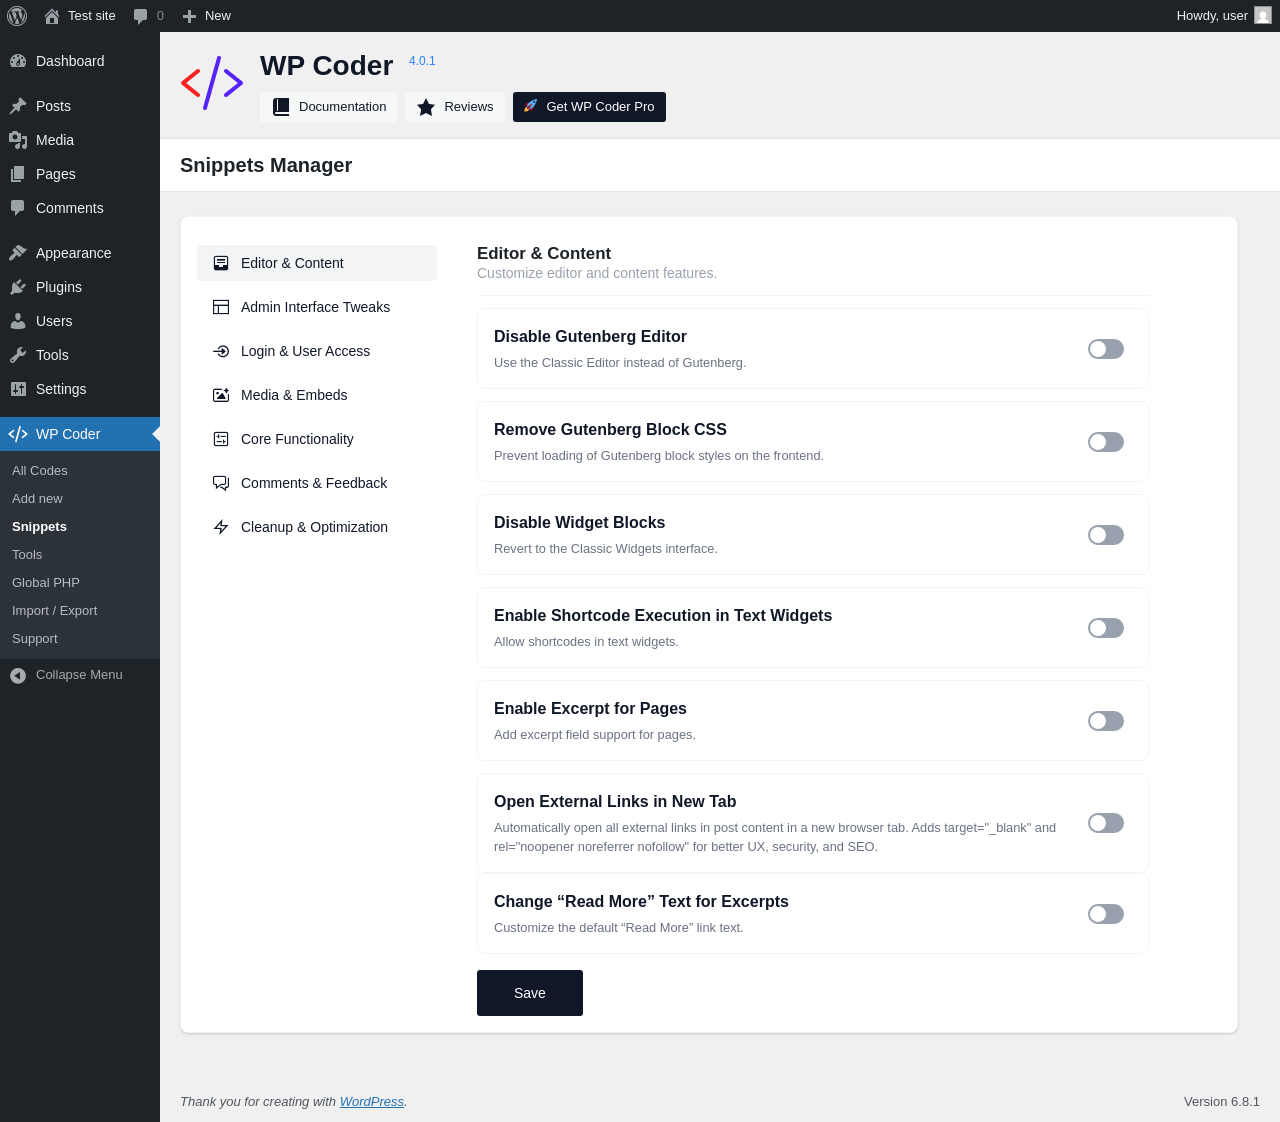
Task: Open Import / Export submenu item
Action: pyautogui.click(x=80, y=611)
